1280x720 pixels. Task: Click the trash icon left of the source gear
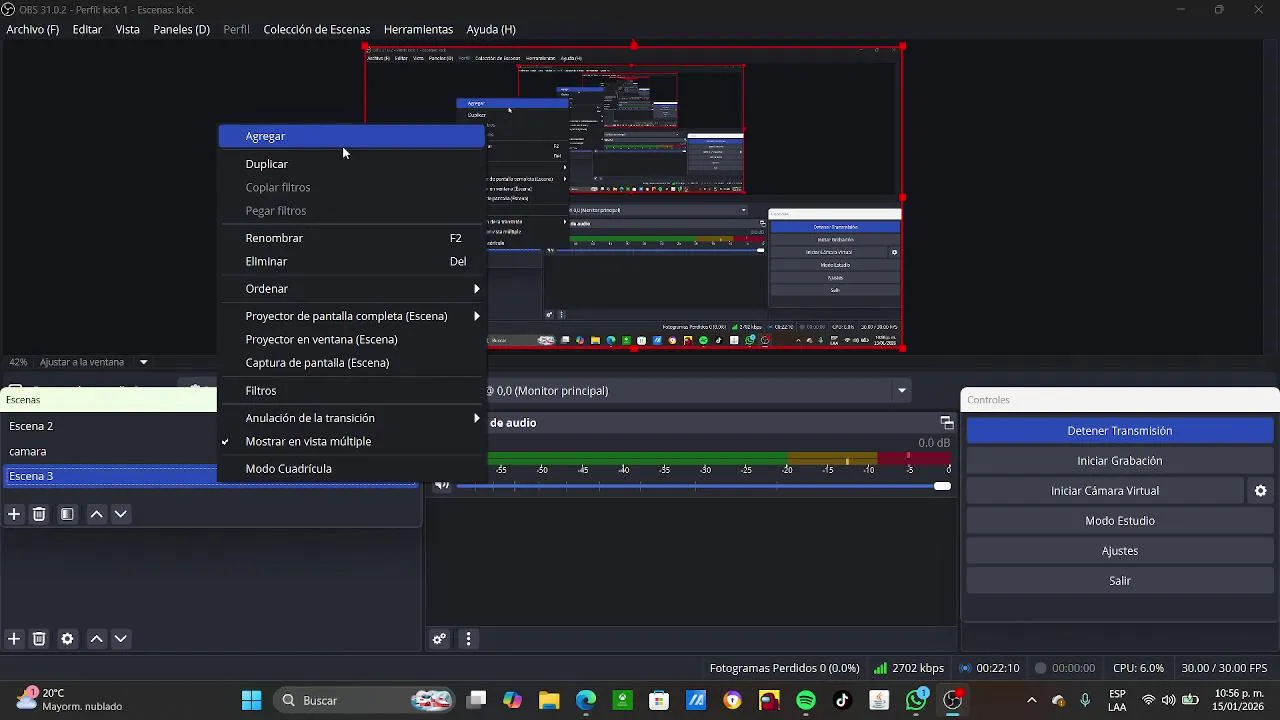tap(39, 639)
